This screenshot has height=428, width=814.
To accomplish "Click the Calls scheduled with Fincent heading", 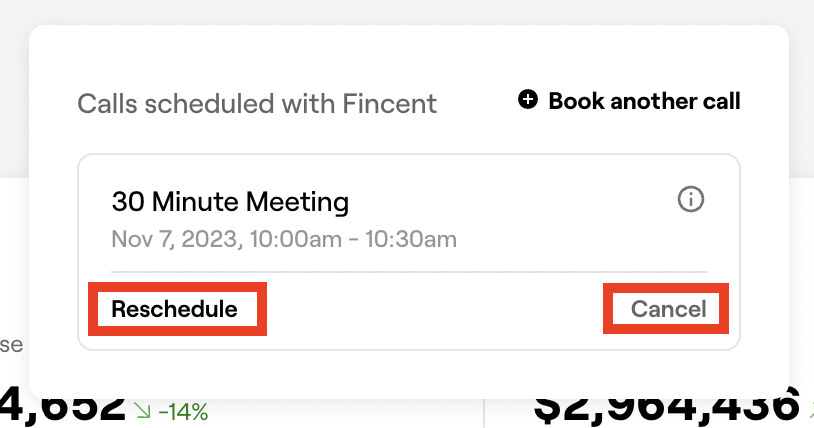I will (x=257, y=103).
